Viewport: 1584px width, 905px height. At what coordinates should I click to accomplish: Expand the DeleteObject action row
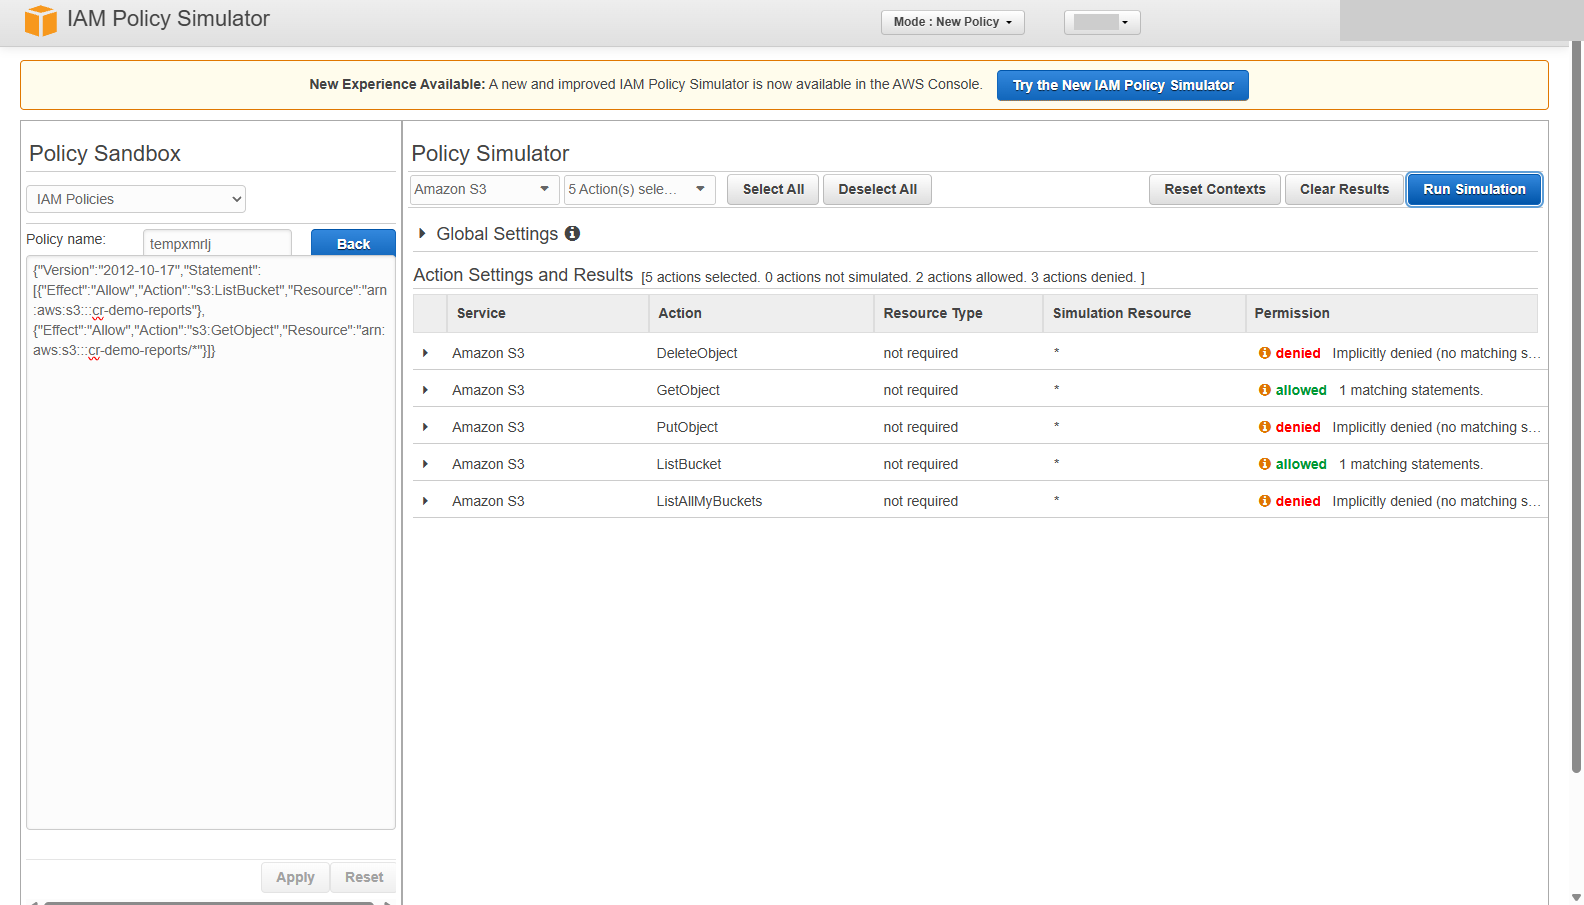pos(425,353)
